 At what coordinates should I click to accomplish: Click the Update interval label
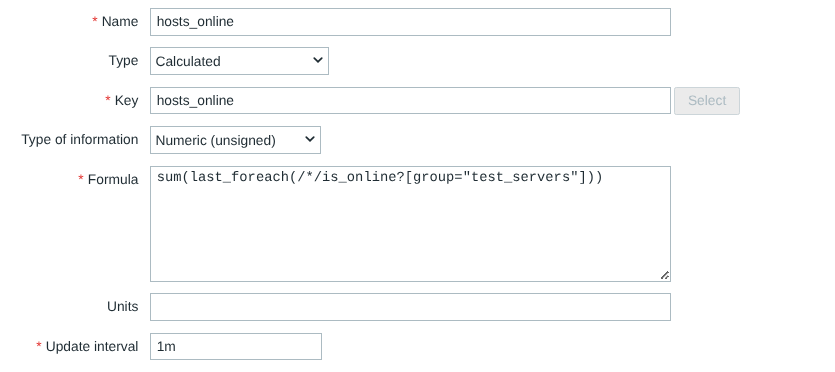coord(92,346)
